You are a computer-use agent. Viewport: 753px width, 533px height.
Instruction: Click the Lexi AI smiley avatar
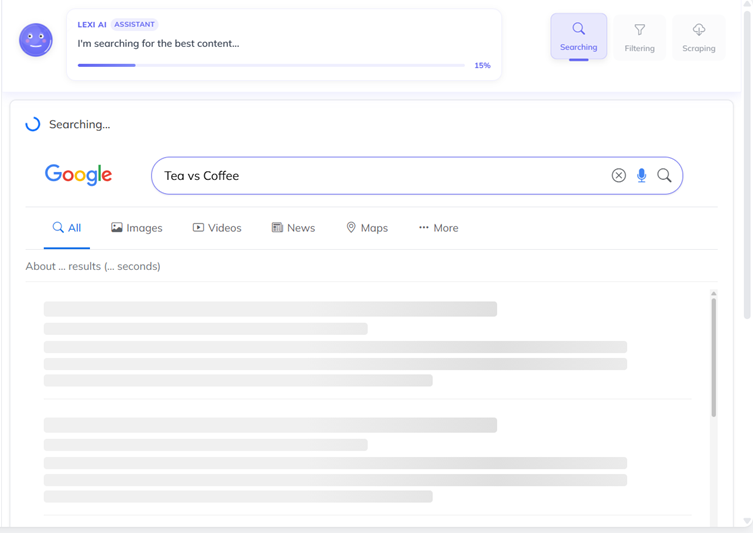click(x=36, y=40)
